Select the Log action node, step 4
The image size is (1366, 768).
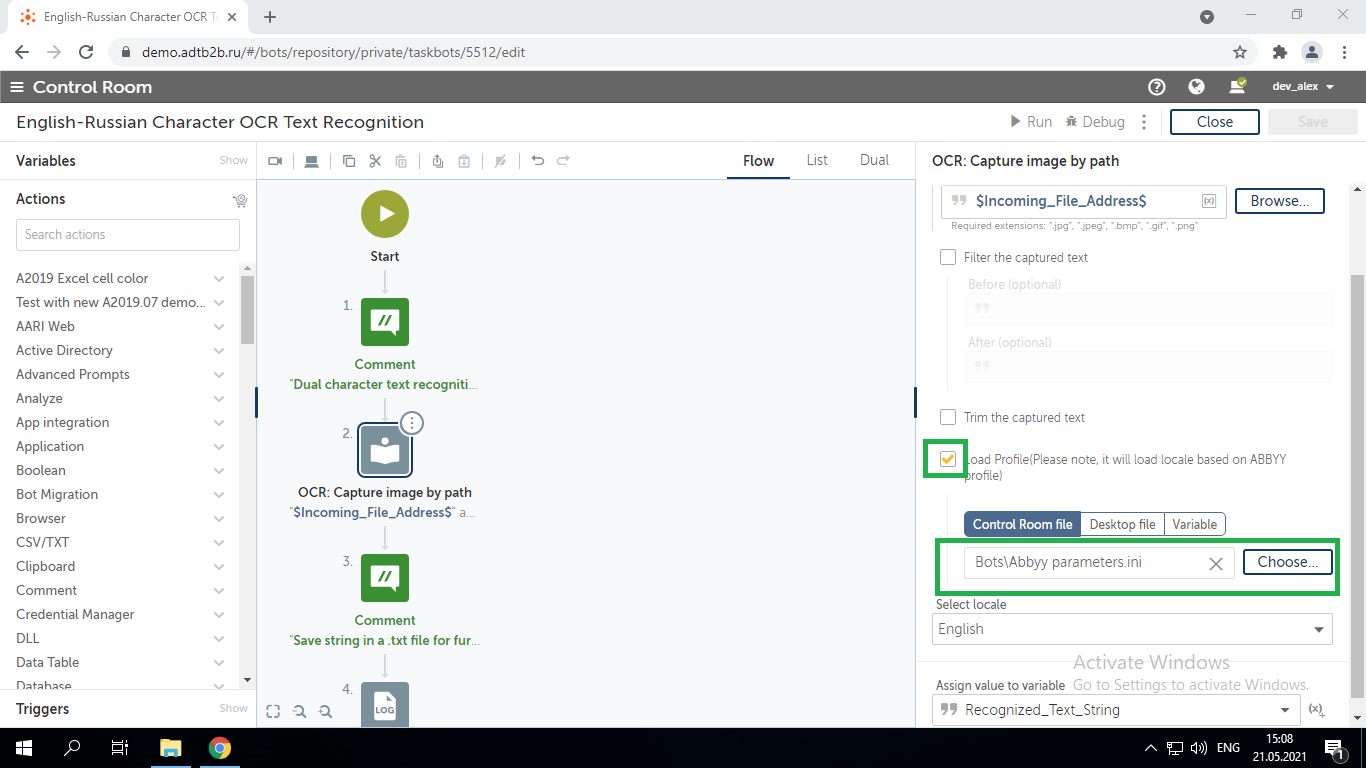click(x=385, y=704)
